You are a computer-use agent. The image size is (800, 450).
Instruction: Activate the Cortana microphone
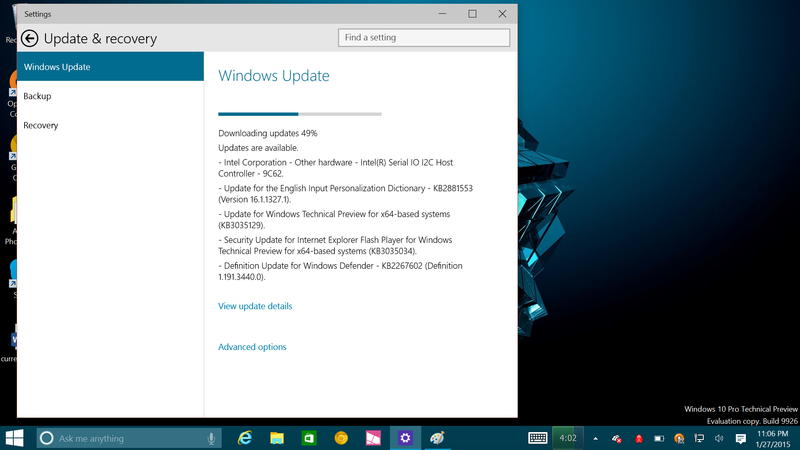point(211,438)
